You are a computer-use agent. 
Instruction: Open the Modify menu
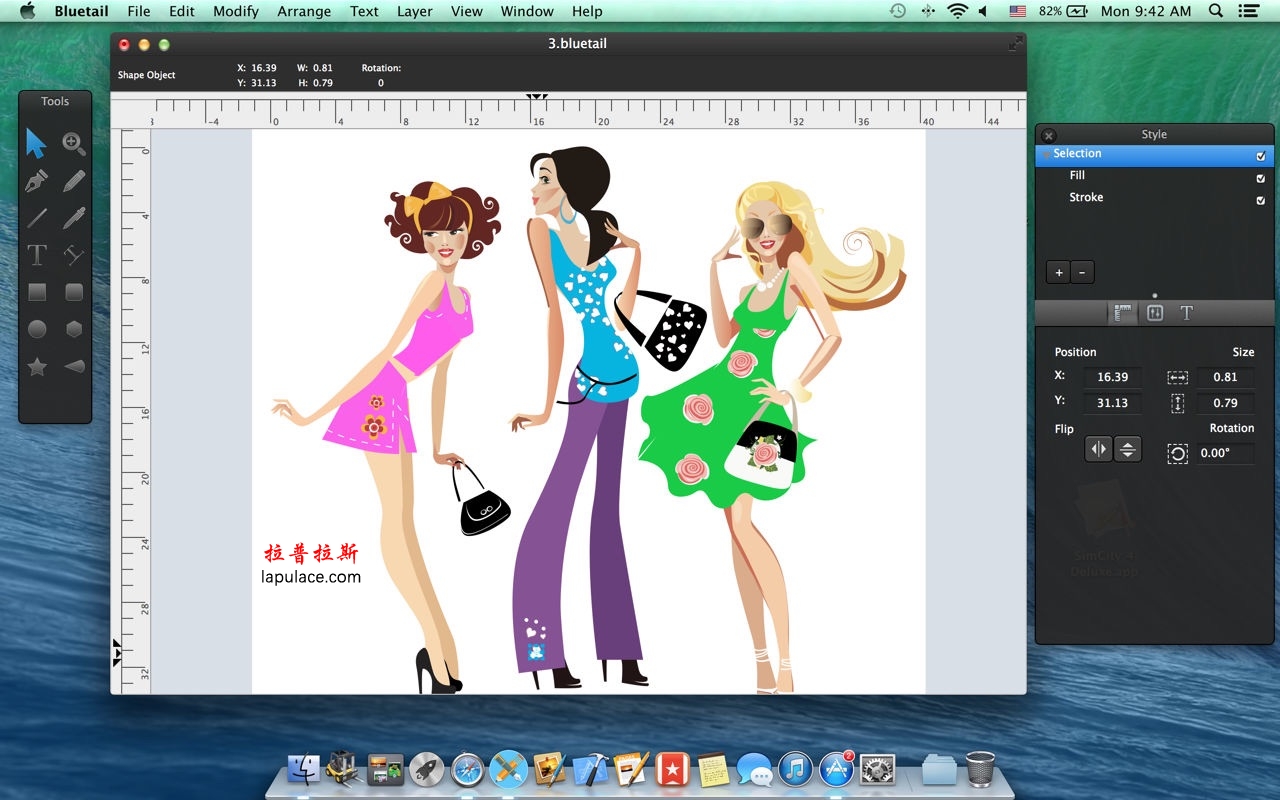(236, 11)
